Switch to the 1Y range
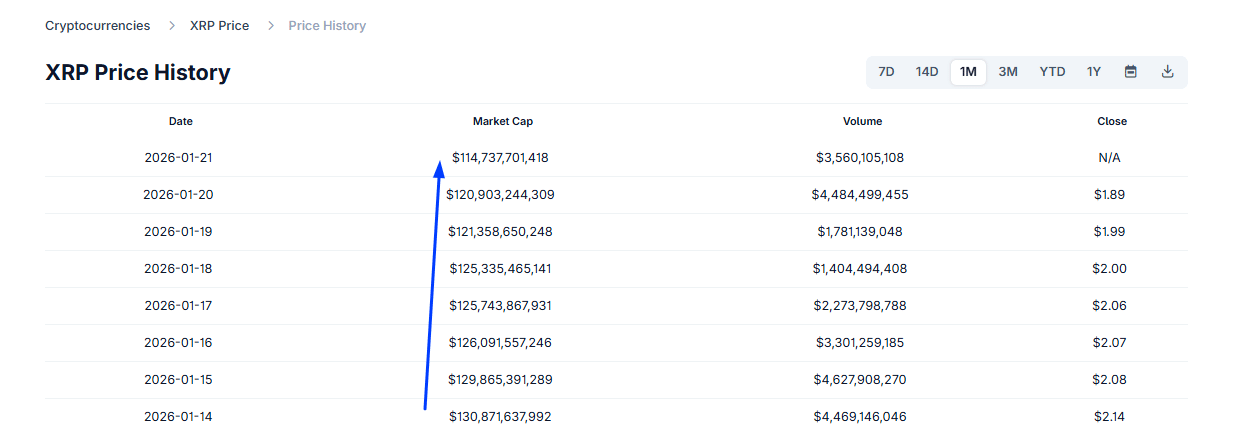1256x433 pixels. click(1094, 71)
